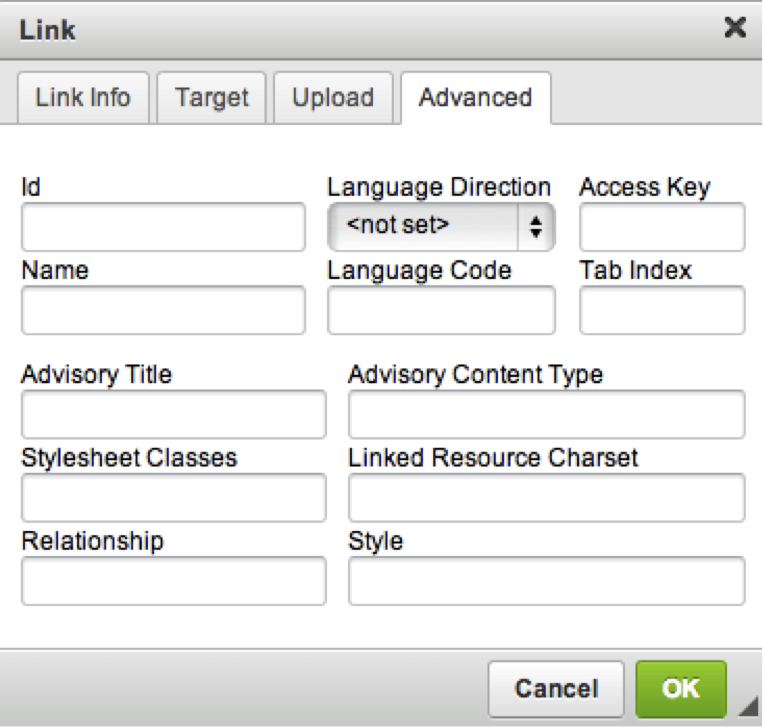Switch to the Link Info tab

(x=83, y=98)
